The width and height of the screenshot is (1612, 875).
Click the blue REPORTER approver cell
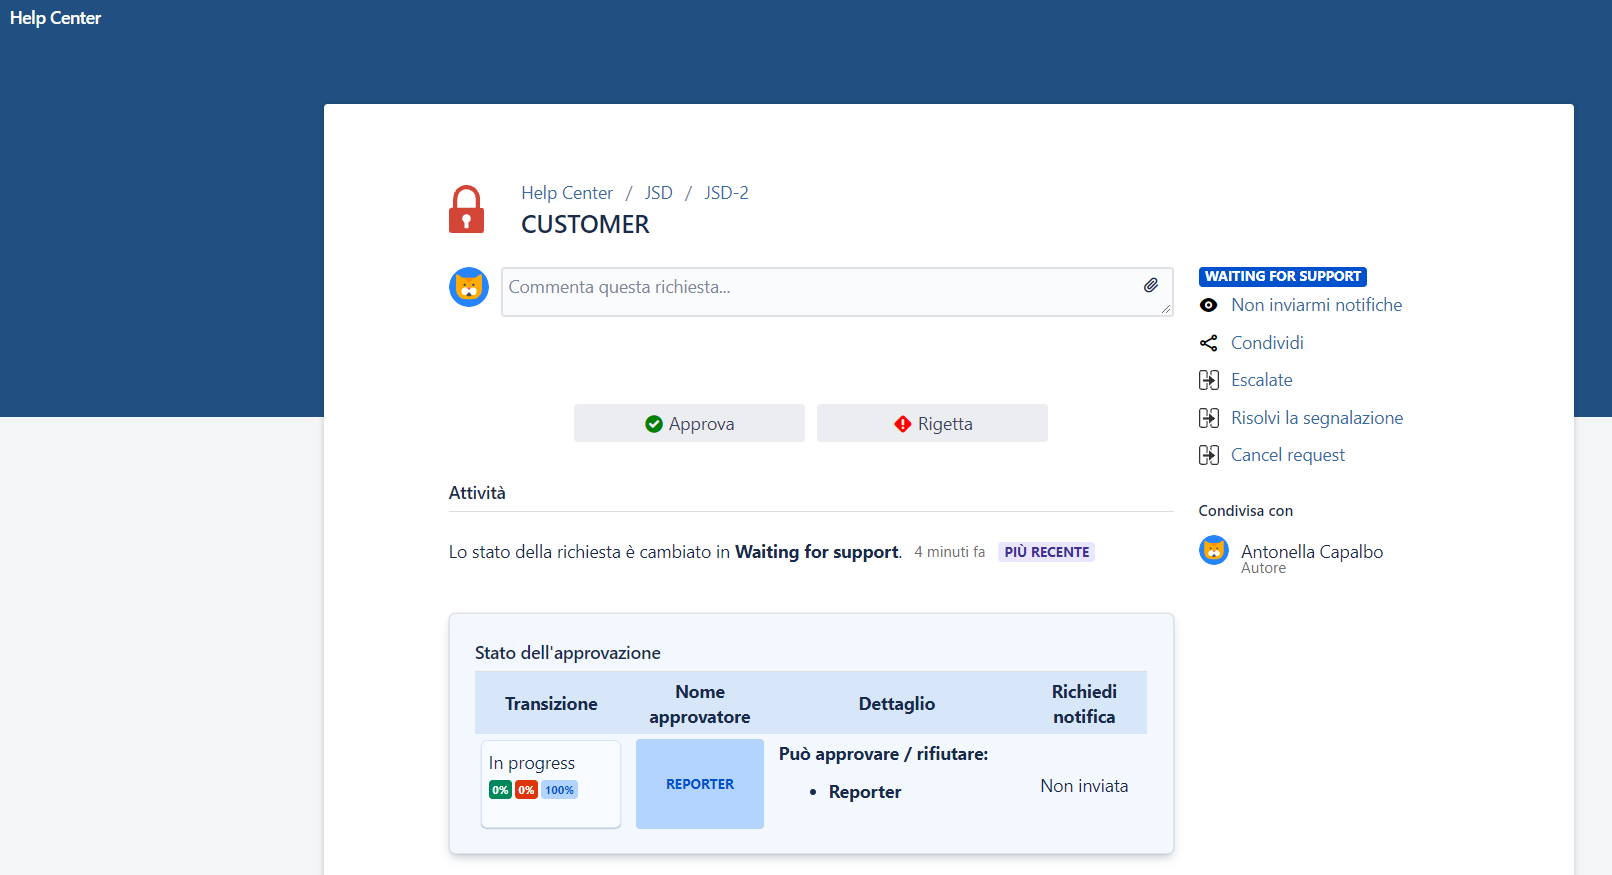(x=700, y=784)
